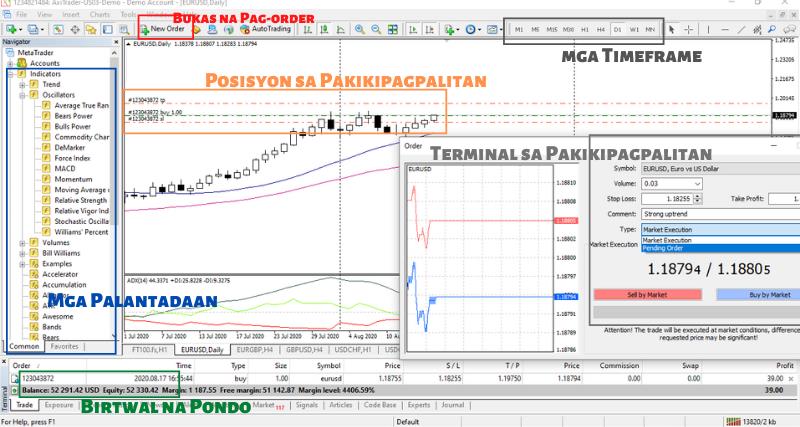Open the Journal tab in Terminal
800x427 pixels.
click(453, 405)
